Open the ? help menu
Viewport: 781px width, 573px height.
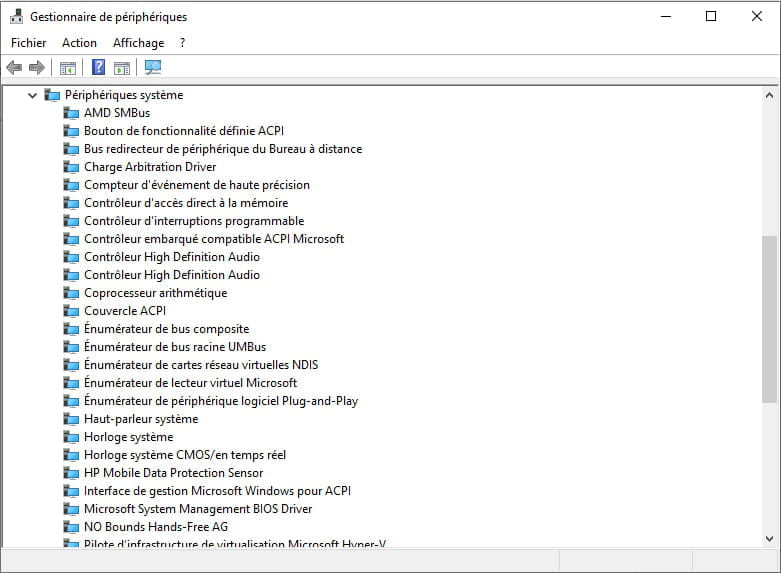[183, 43]
